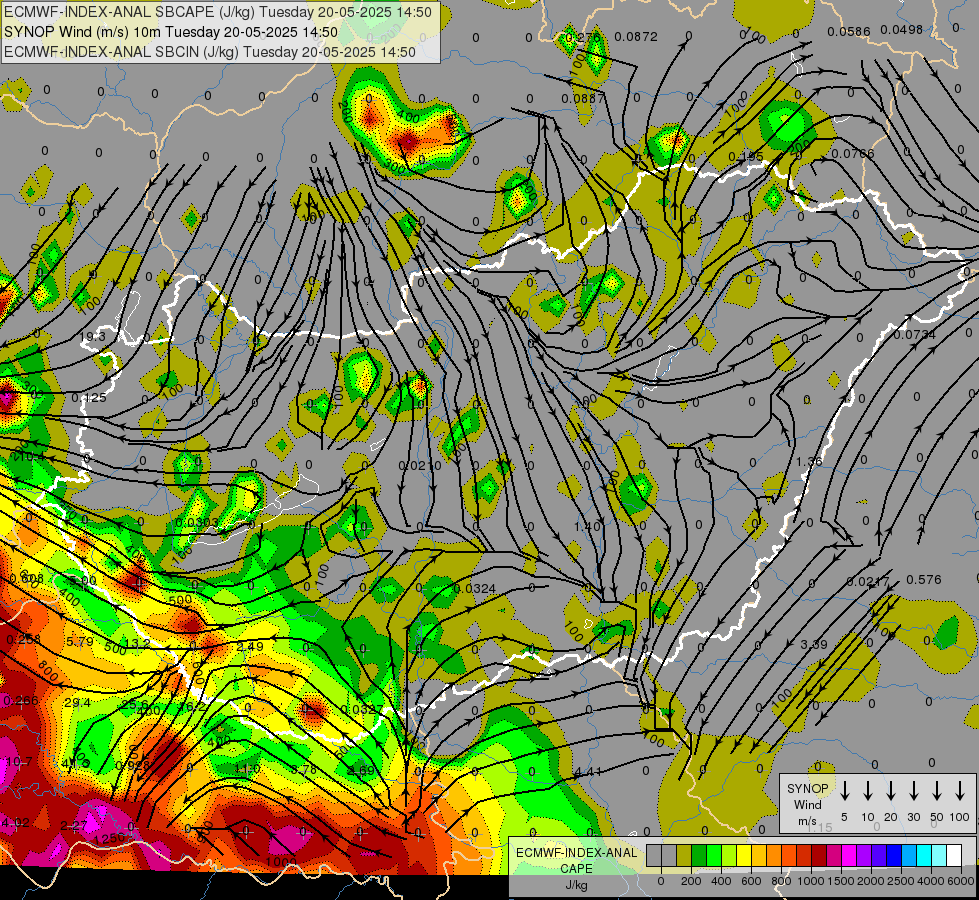Click the 0.266 value on the map
The image size is (979, 900).
tap(21, 701)
